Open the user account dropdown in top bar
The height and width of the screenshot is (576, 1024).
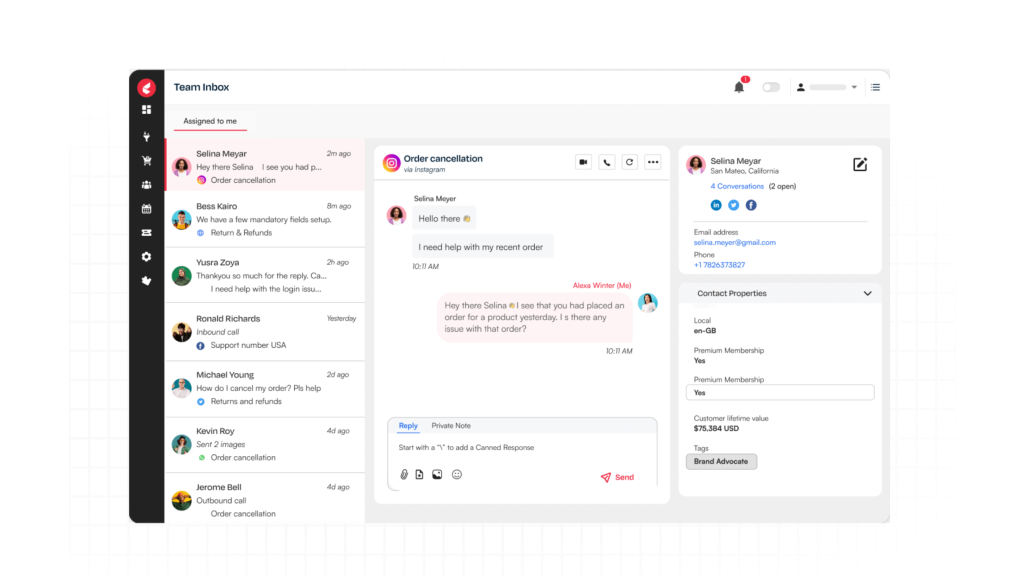[827, 87]
